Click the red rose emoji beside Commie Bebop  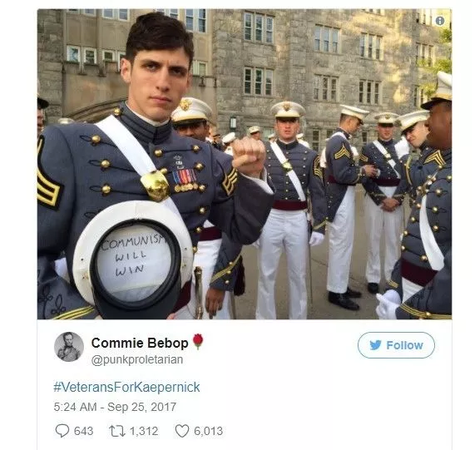tap(198, 341)
